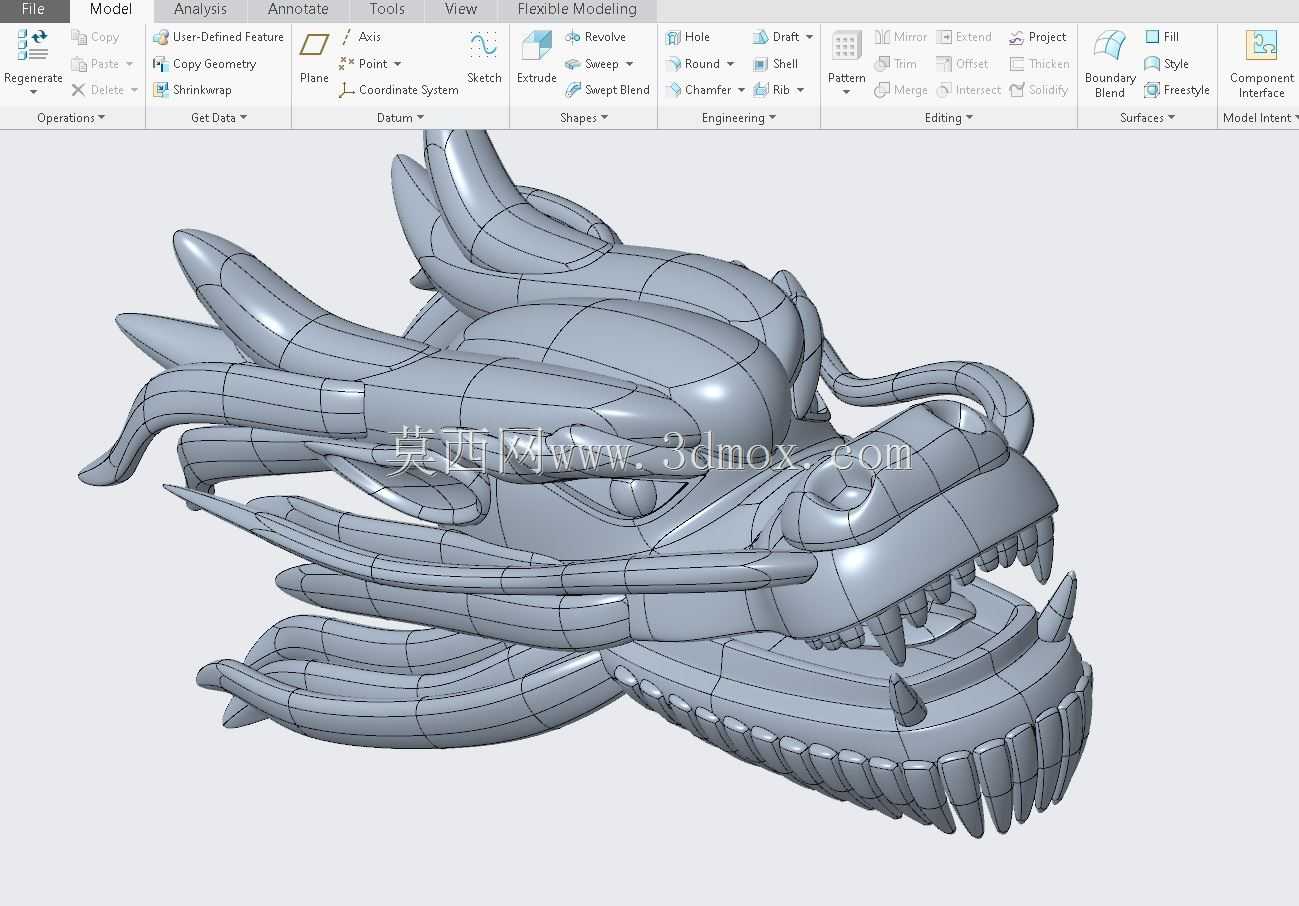Image resolution: width=1299 pixels, height=906 pixels.
Task: Open the Regenerate dropdown arrow
Action: pyautogui.click(x=33, y=93)
